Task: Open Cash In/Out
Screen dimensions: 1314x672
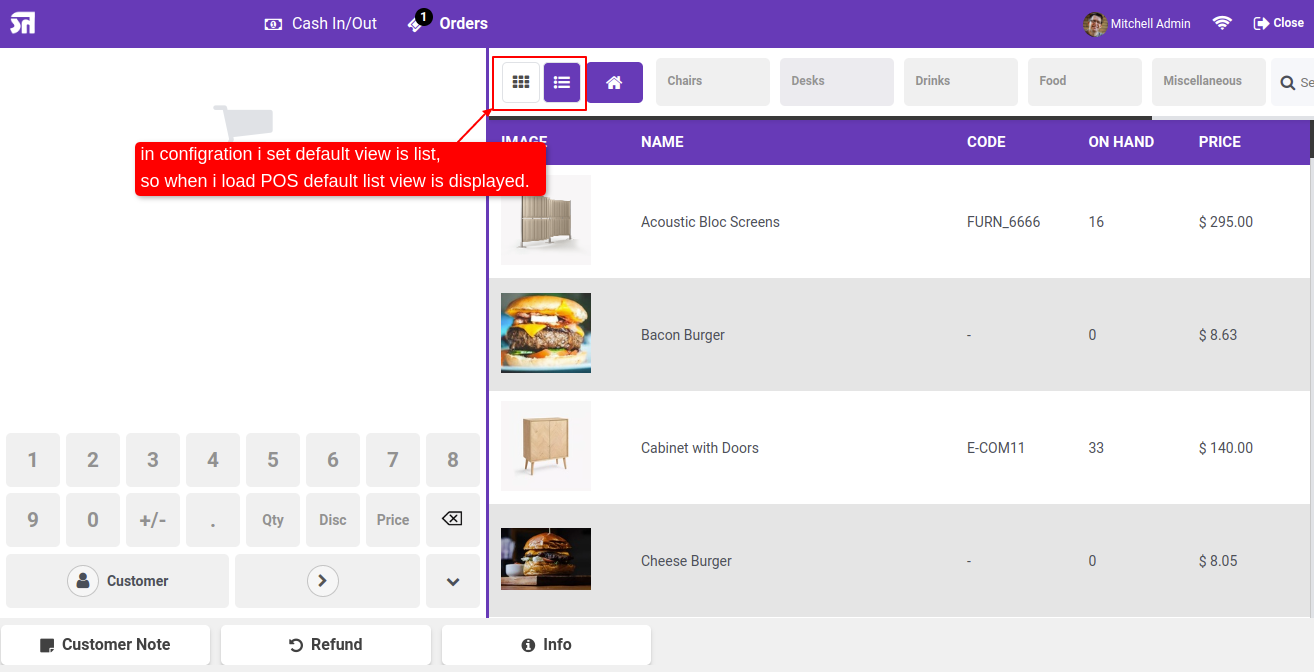Action: pos(320,23)
